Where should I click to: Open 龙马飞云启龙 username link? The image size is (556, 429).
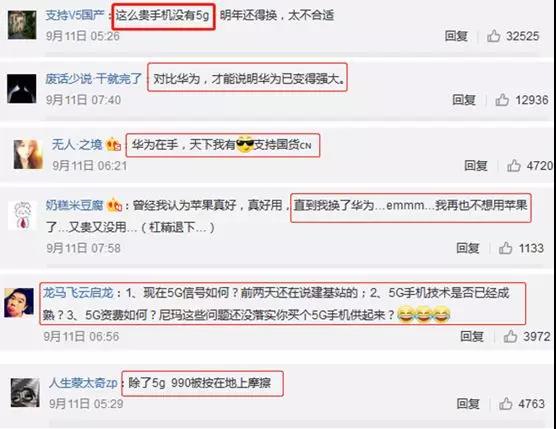point(78,293)
